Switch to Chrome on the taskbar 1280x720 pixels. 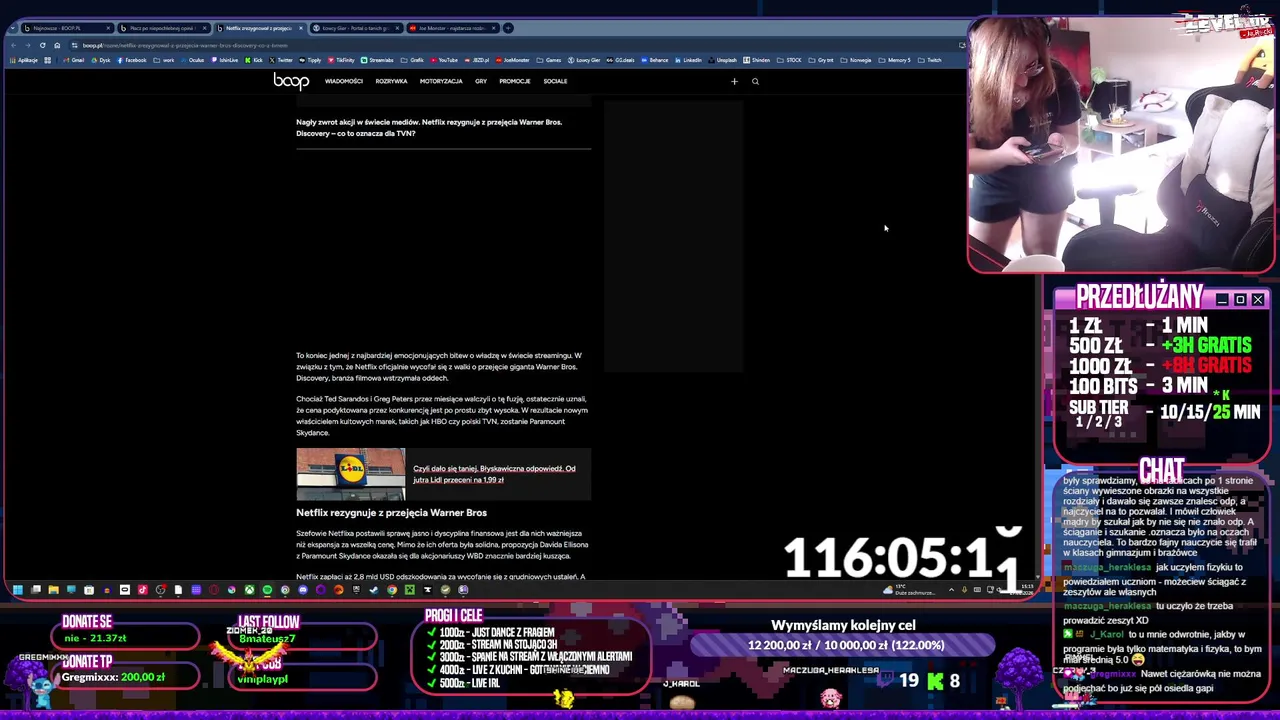pyautogui.click(x=392, y=590)
